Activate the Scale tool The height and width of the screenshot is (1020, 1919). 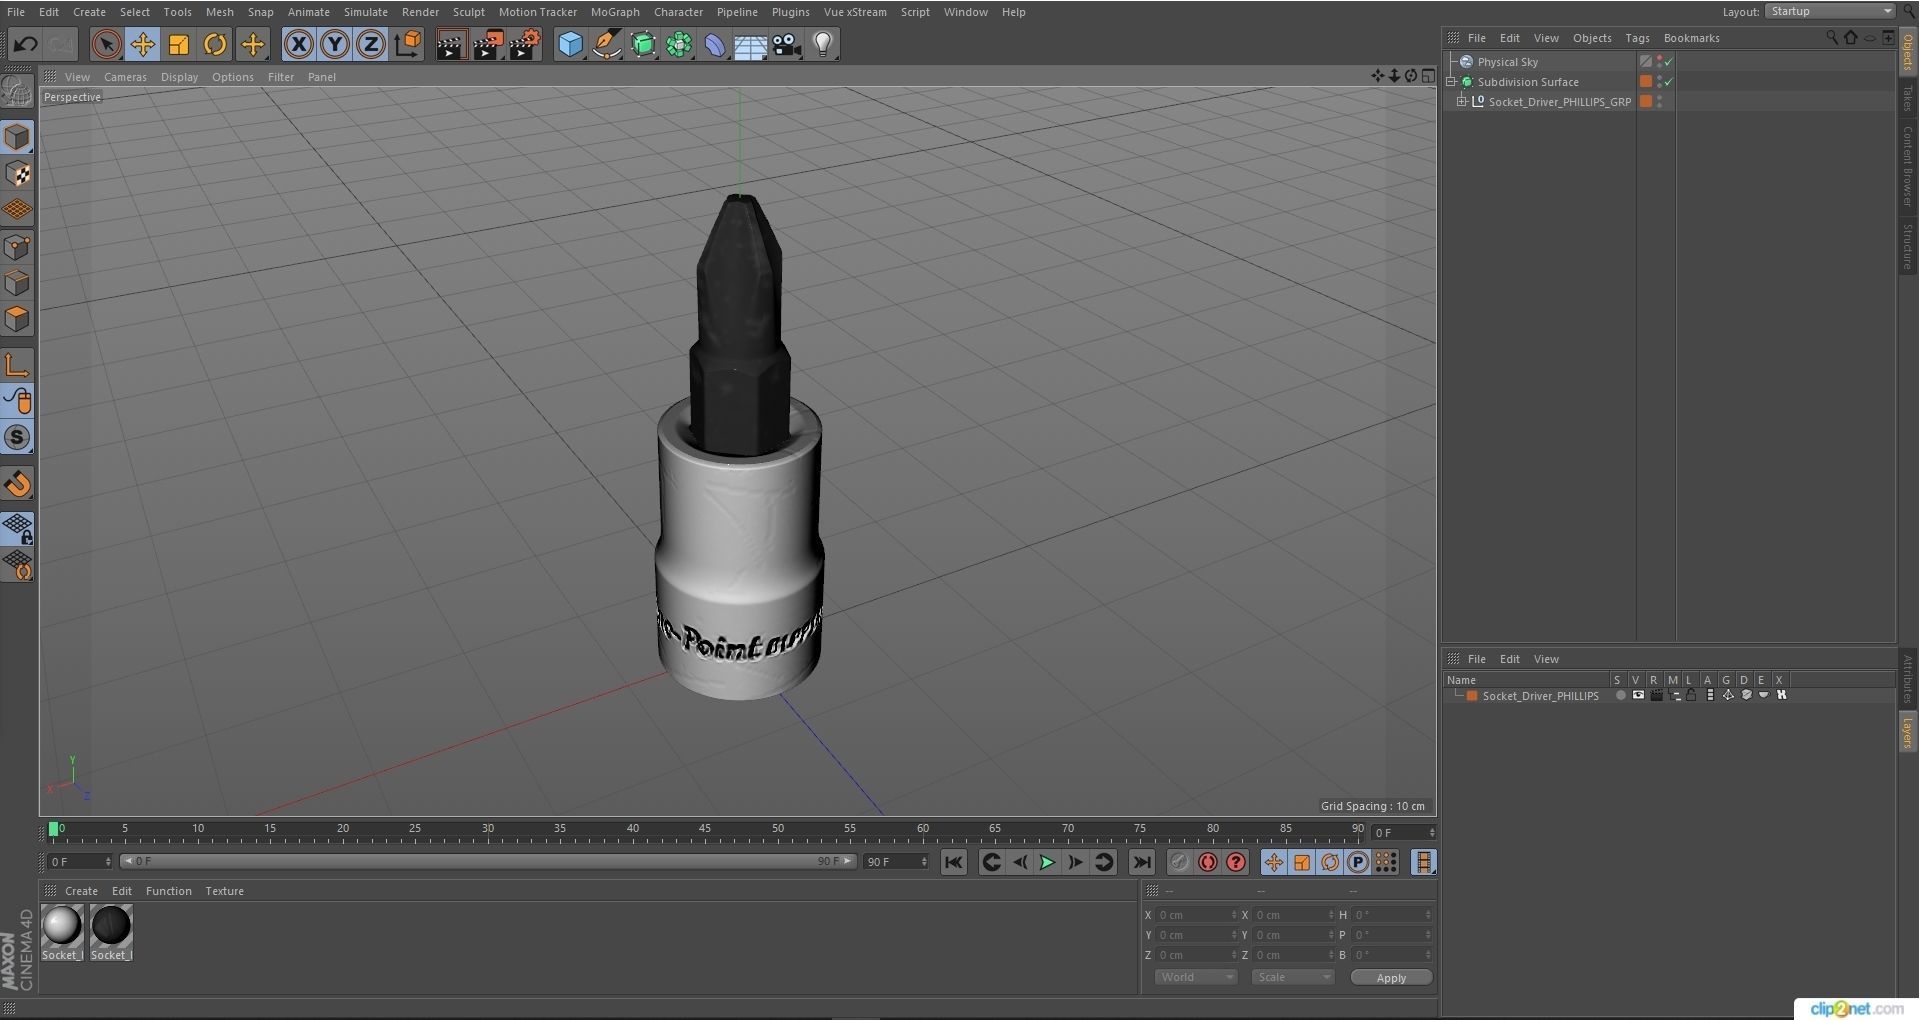tap(179, 44)
